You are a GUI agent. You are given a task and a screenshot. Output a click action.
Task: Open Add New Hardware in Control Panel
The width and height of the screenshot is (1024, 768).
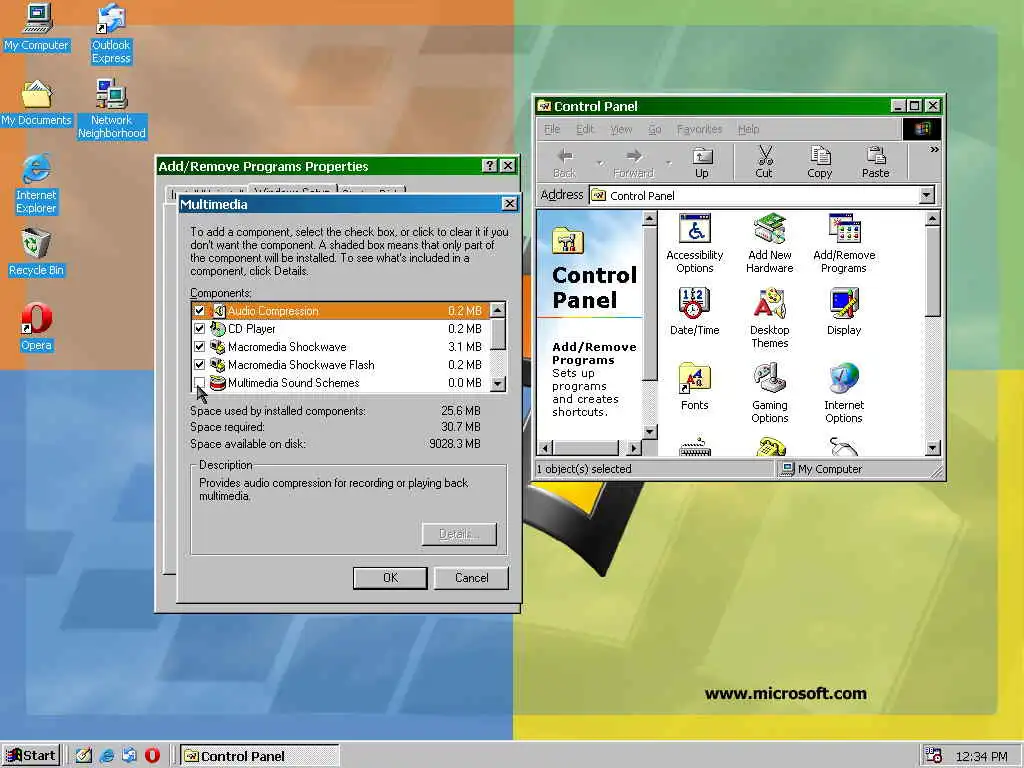(x=769, y=244)
